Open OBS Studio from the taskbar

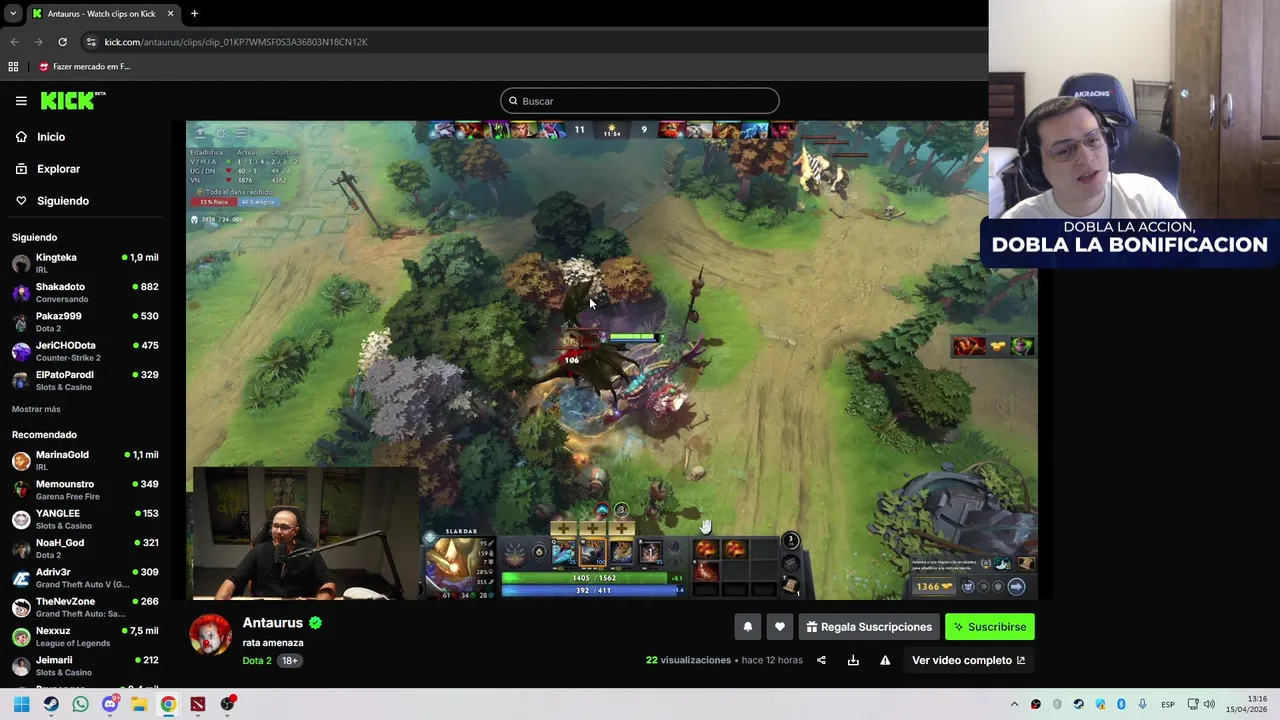click(228, 704)
